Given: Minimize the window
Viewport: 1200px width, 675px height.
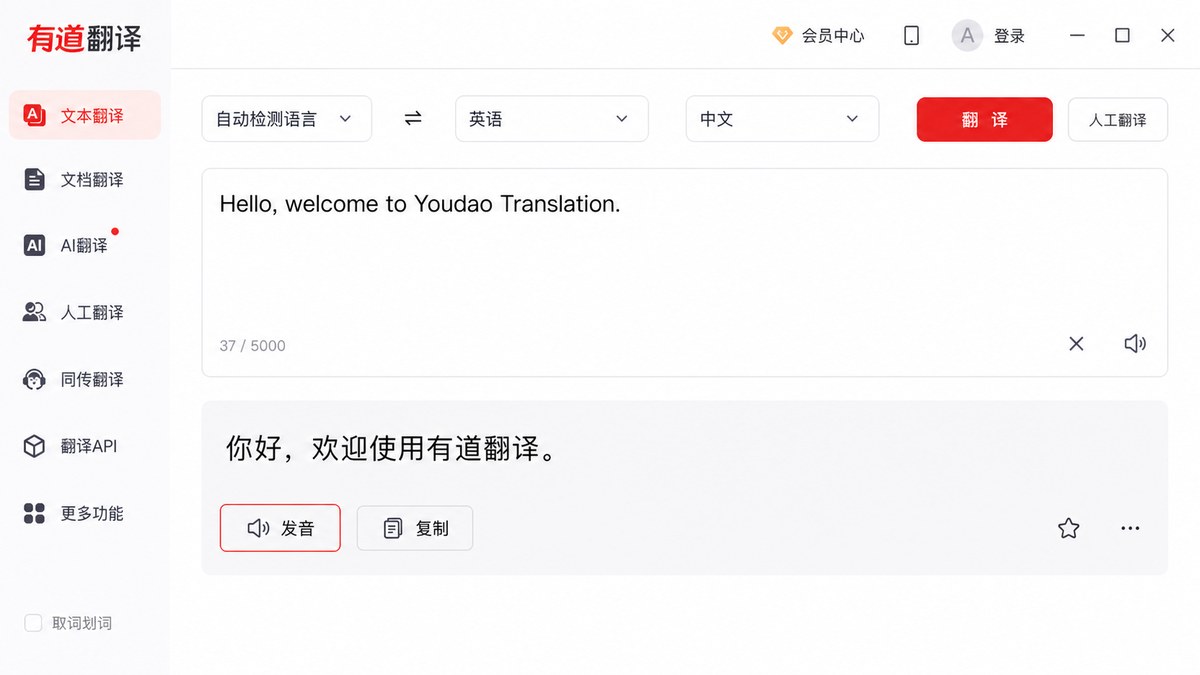Looking at the screenshot, I should click(1077, 35).
